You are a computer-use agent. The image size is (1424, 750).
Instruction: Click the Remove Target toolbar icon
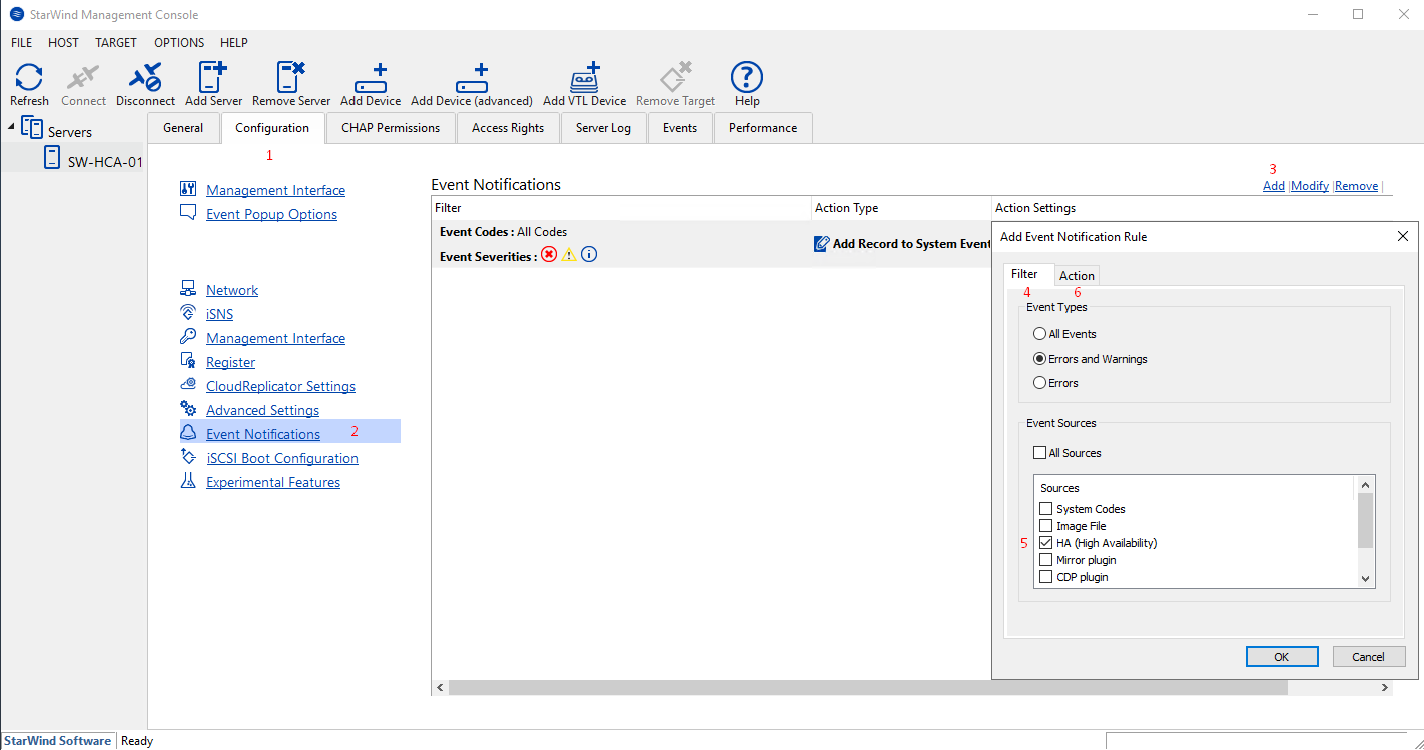click(x=676, y=77)
